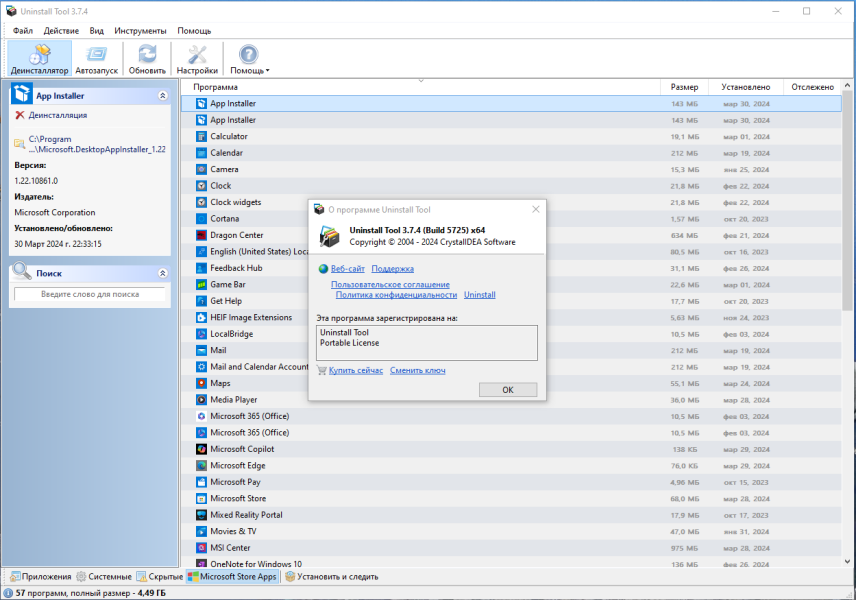Viewport: 856px width, 600px height.
Task: Open the Вид menu
Action: [97, 31]
